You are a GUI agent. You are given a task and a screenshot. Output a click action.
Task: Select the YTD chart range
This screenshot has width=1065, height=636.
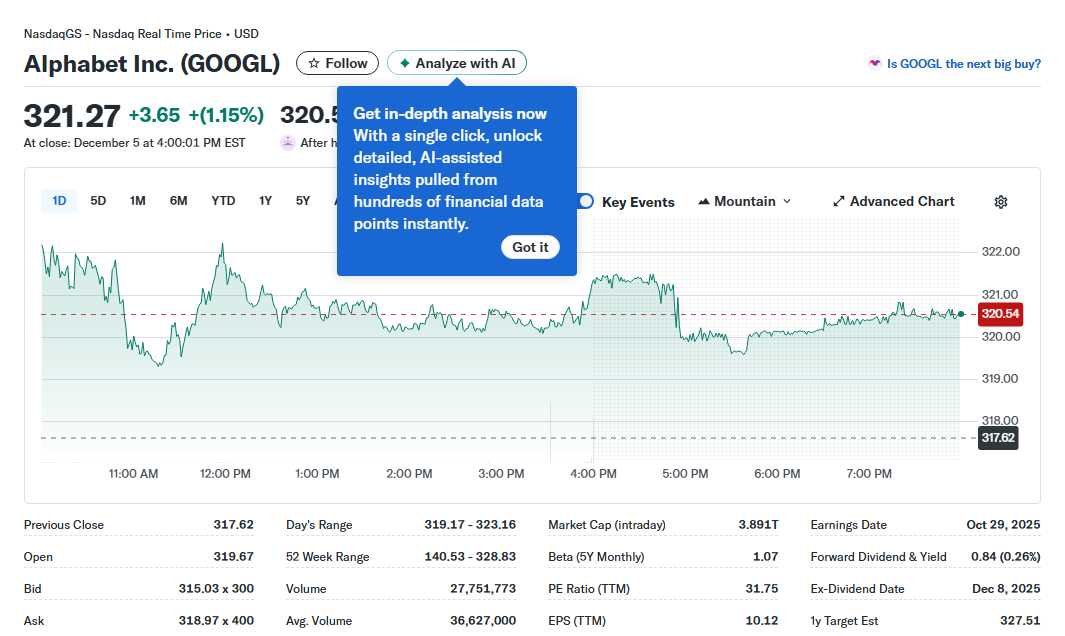pos(223,201)
